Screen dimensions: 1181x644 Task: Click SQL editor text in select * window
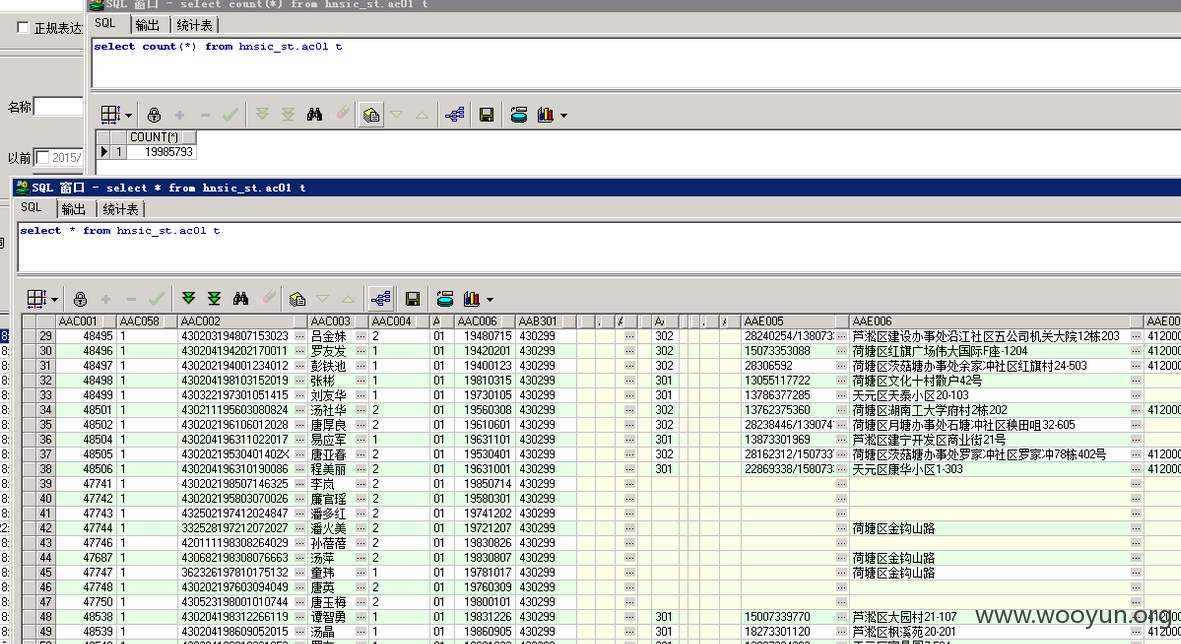[x=120, y=230]
